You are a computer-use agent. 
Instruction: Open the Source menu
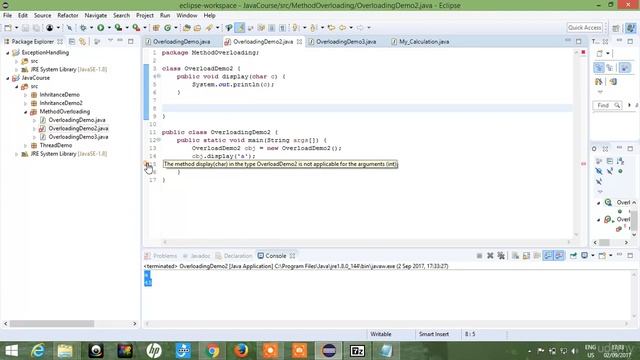tap(42, 16)
